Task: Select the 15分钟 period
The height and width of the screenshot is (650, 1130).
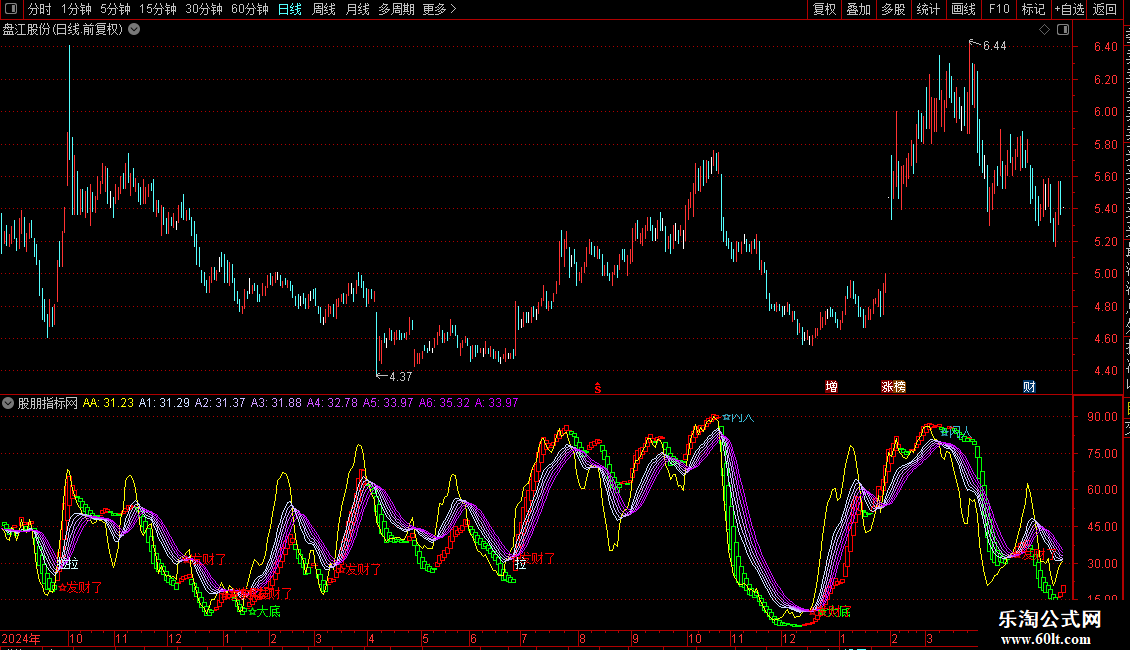Action: tap(157, 9)
